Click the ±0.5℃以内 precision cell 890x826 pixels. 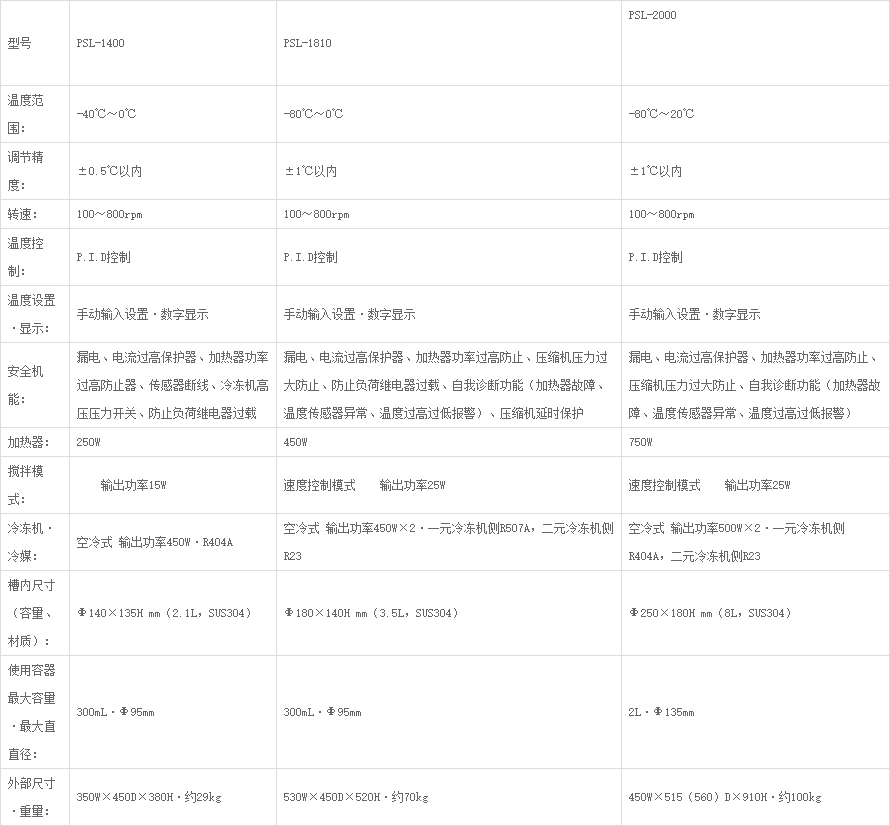click(110, 171)
